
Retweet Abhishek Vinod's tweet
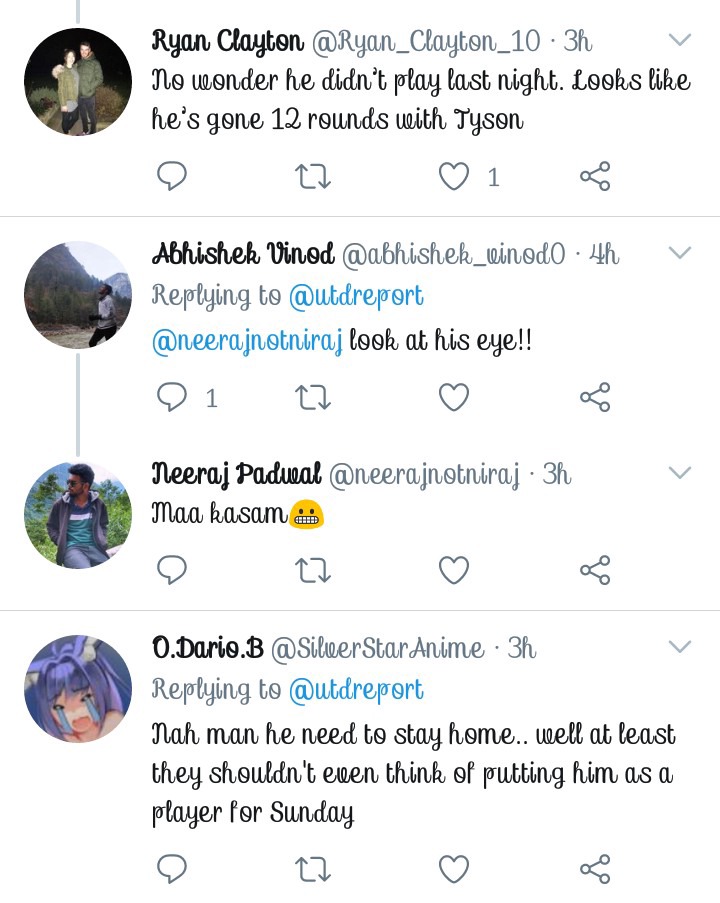tap(313, 398)
